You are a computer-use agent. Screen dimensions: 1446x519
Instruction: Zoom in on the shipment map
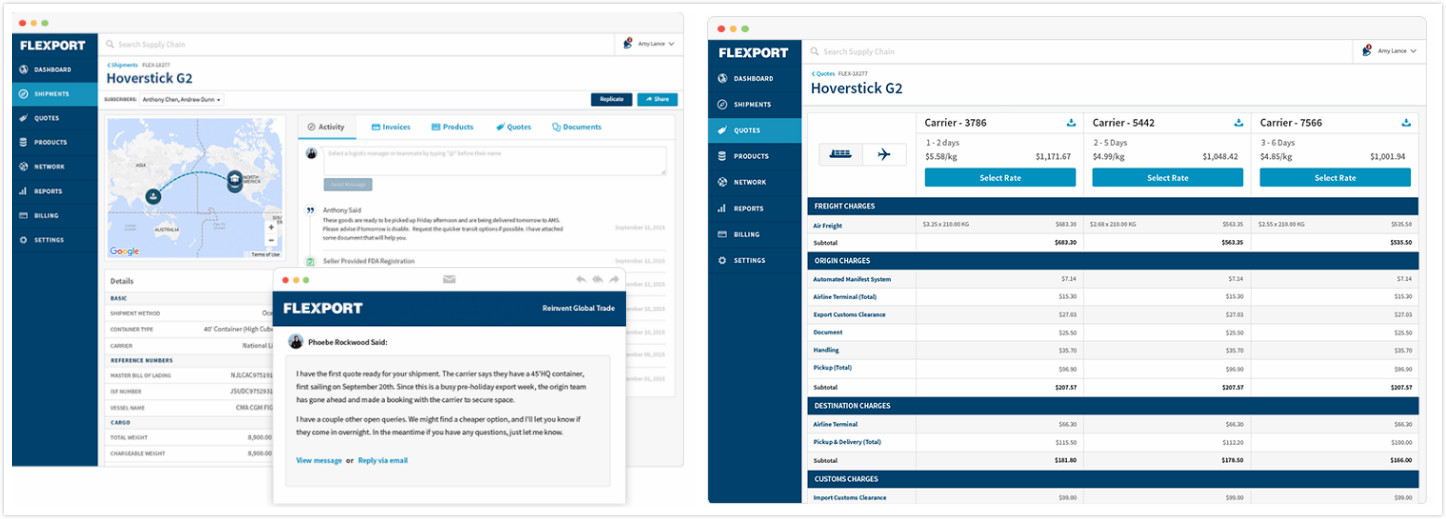[271, 227]
